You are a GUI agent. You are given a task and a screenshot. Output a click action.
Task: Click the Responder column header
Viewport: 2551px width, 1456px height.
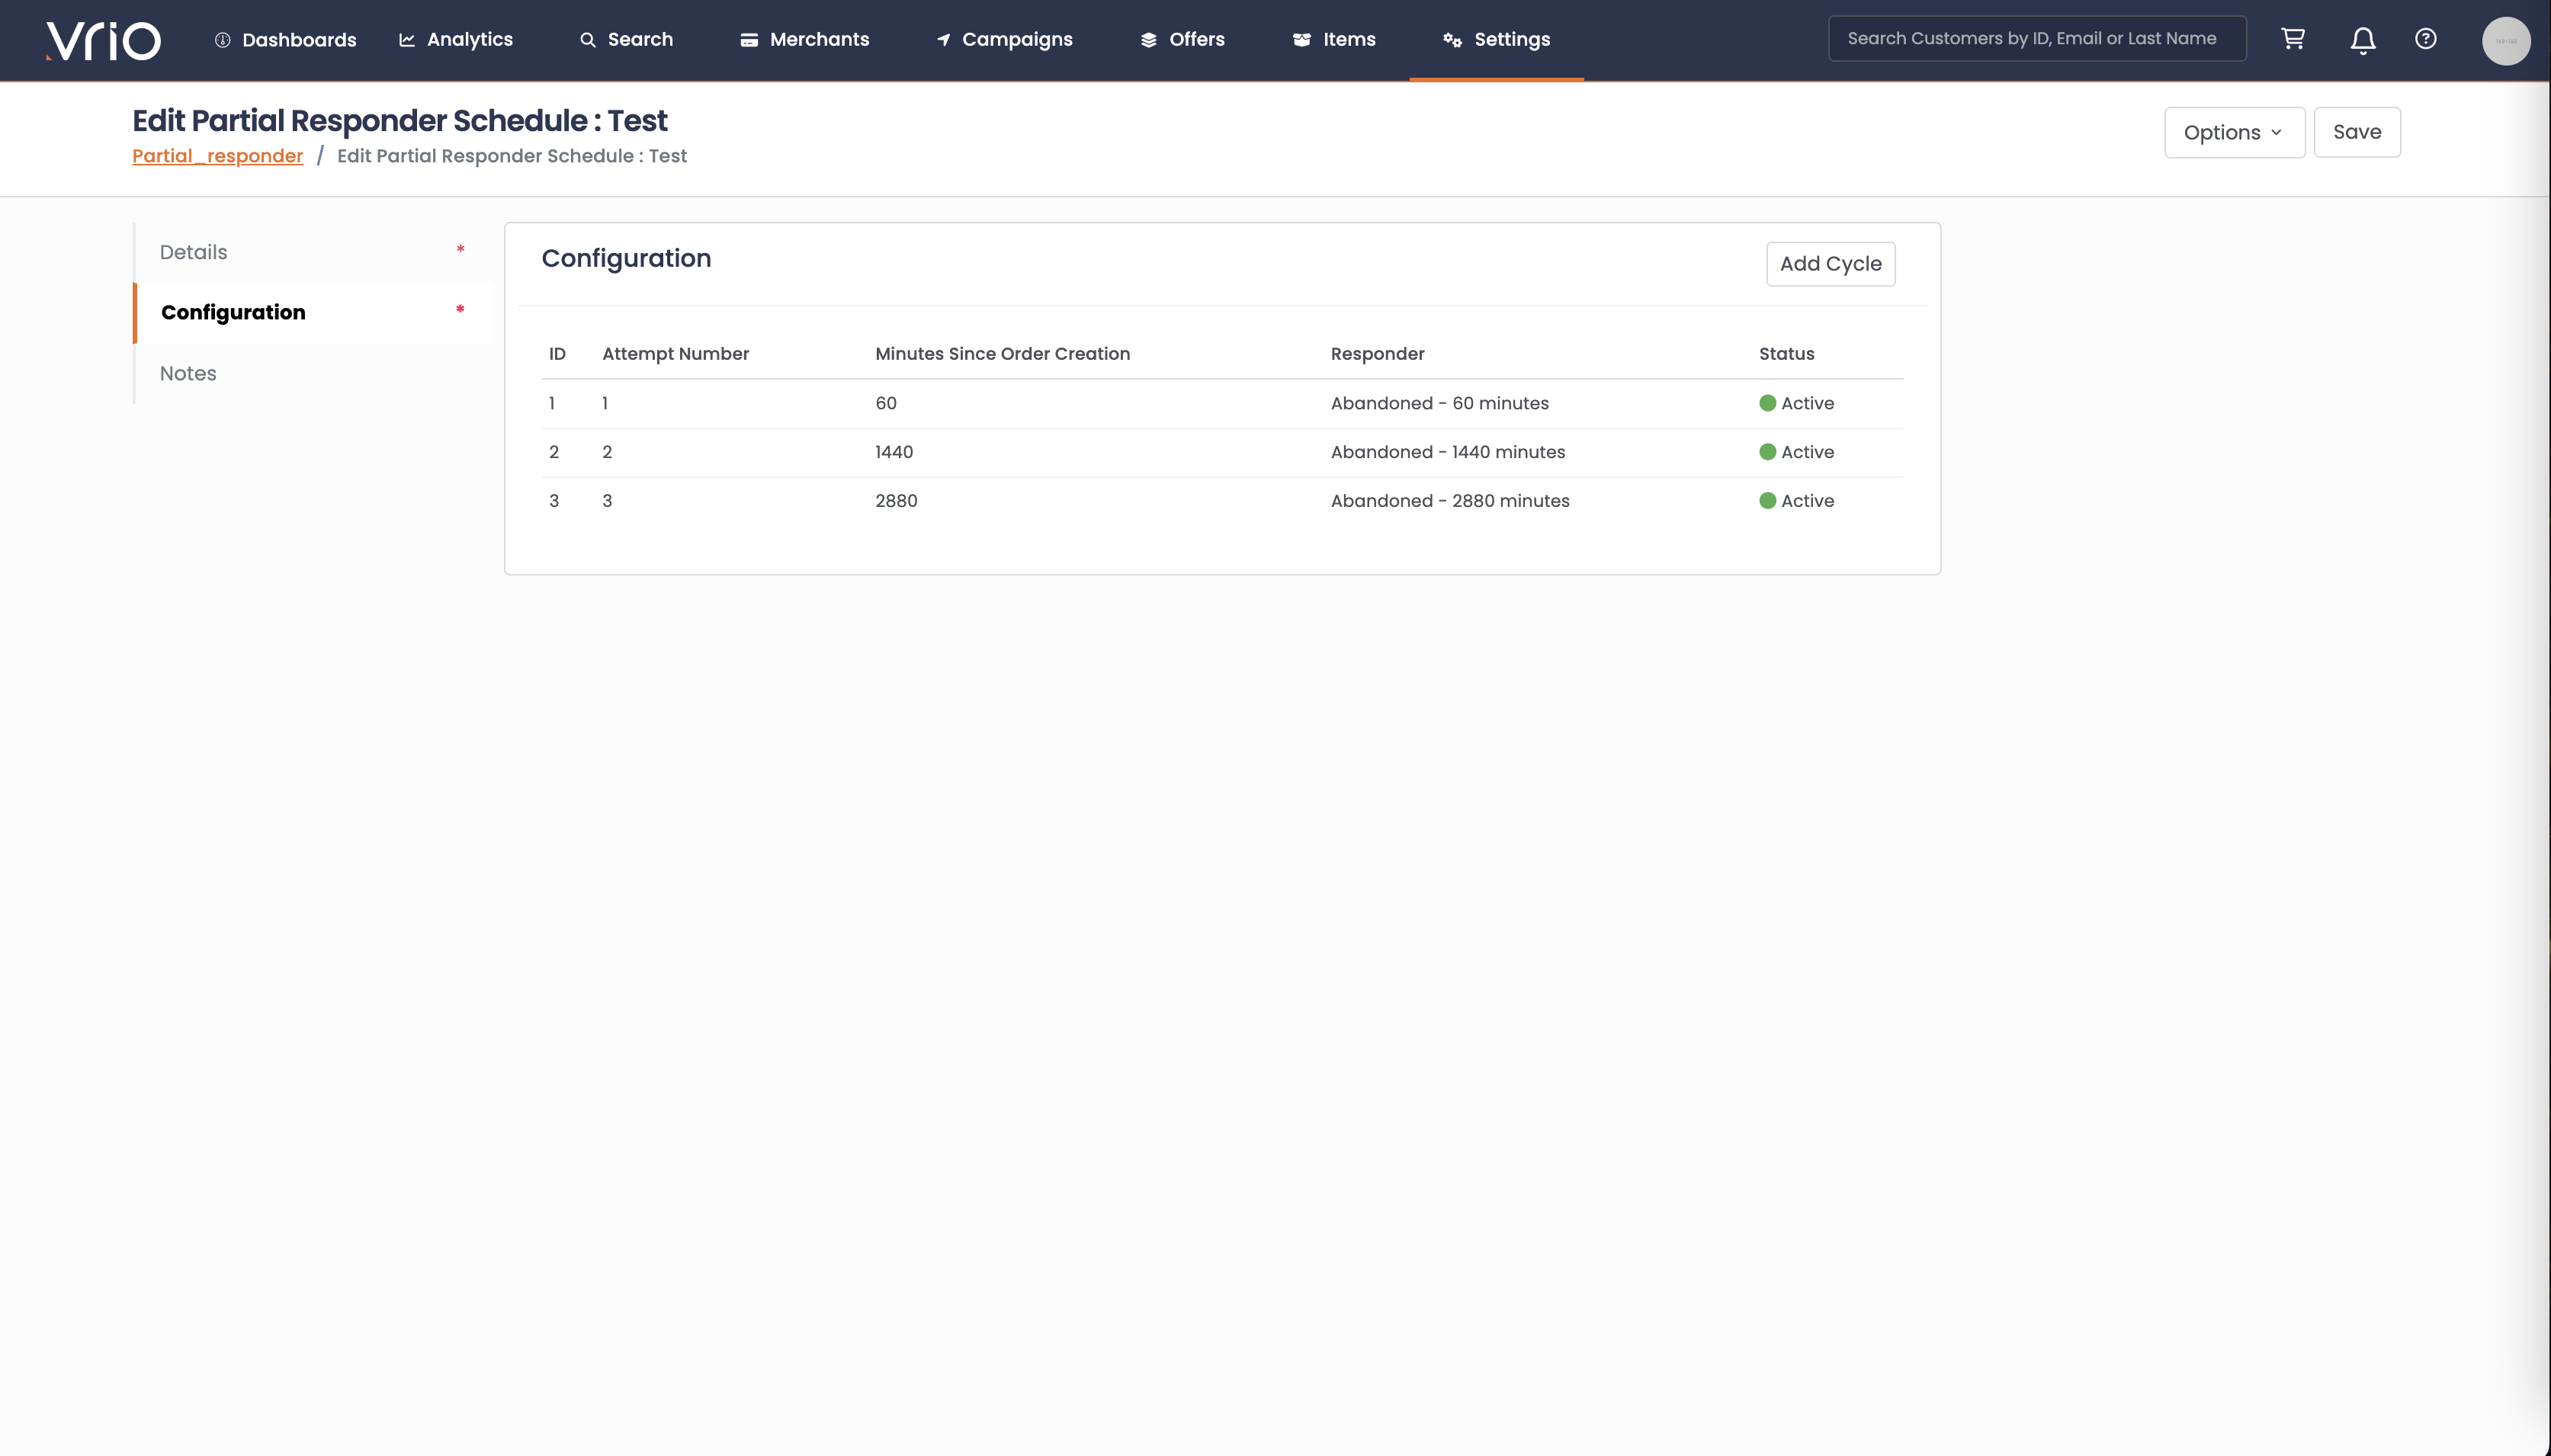pos(1377,354)
